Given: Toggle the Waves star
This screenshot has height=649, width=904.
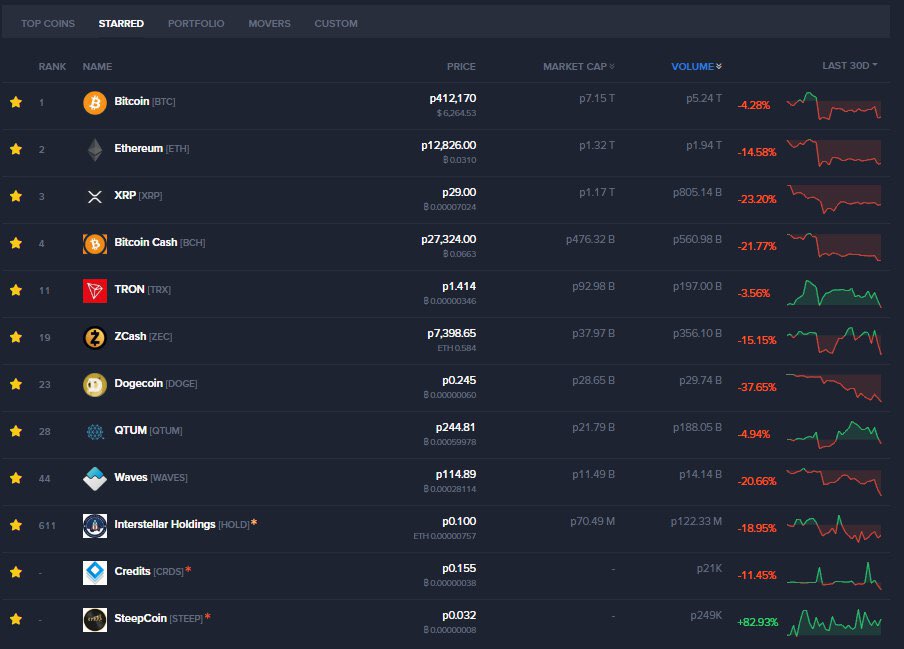Looking at the screenshot, I should coord(16,478).
